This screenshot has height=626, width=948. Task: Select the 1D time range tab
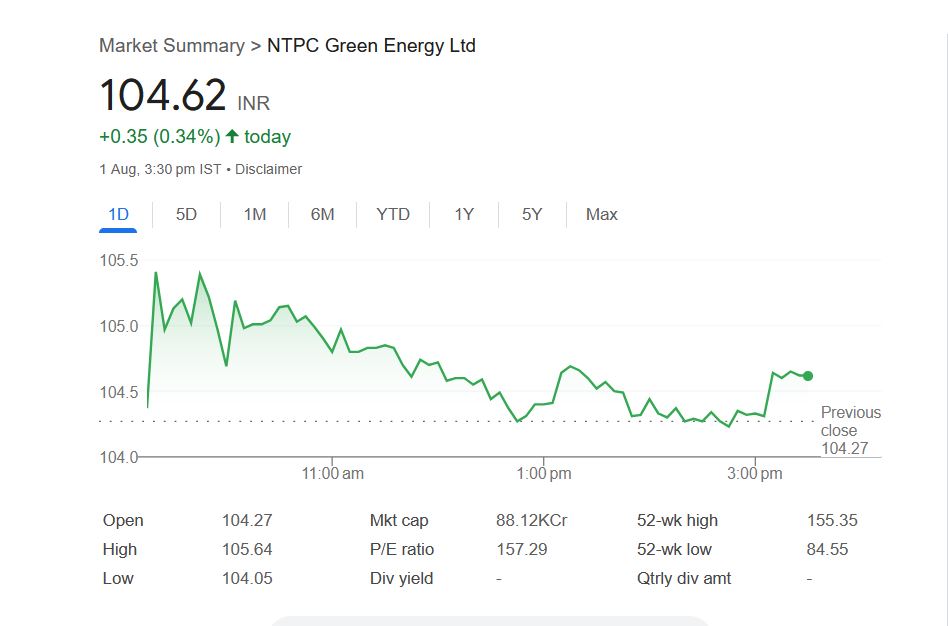click(118, 214)
